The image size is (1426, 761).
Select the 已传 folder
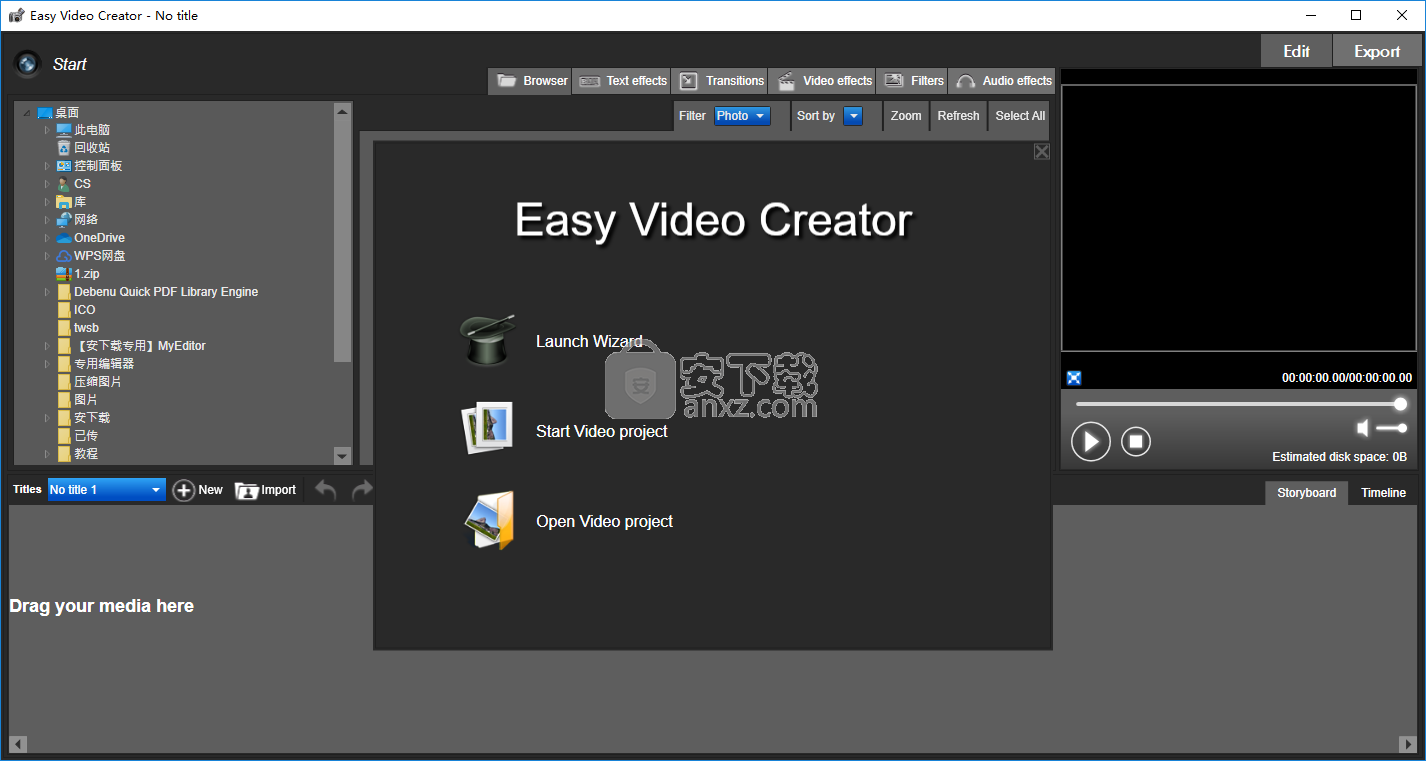[77, 436]
